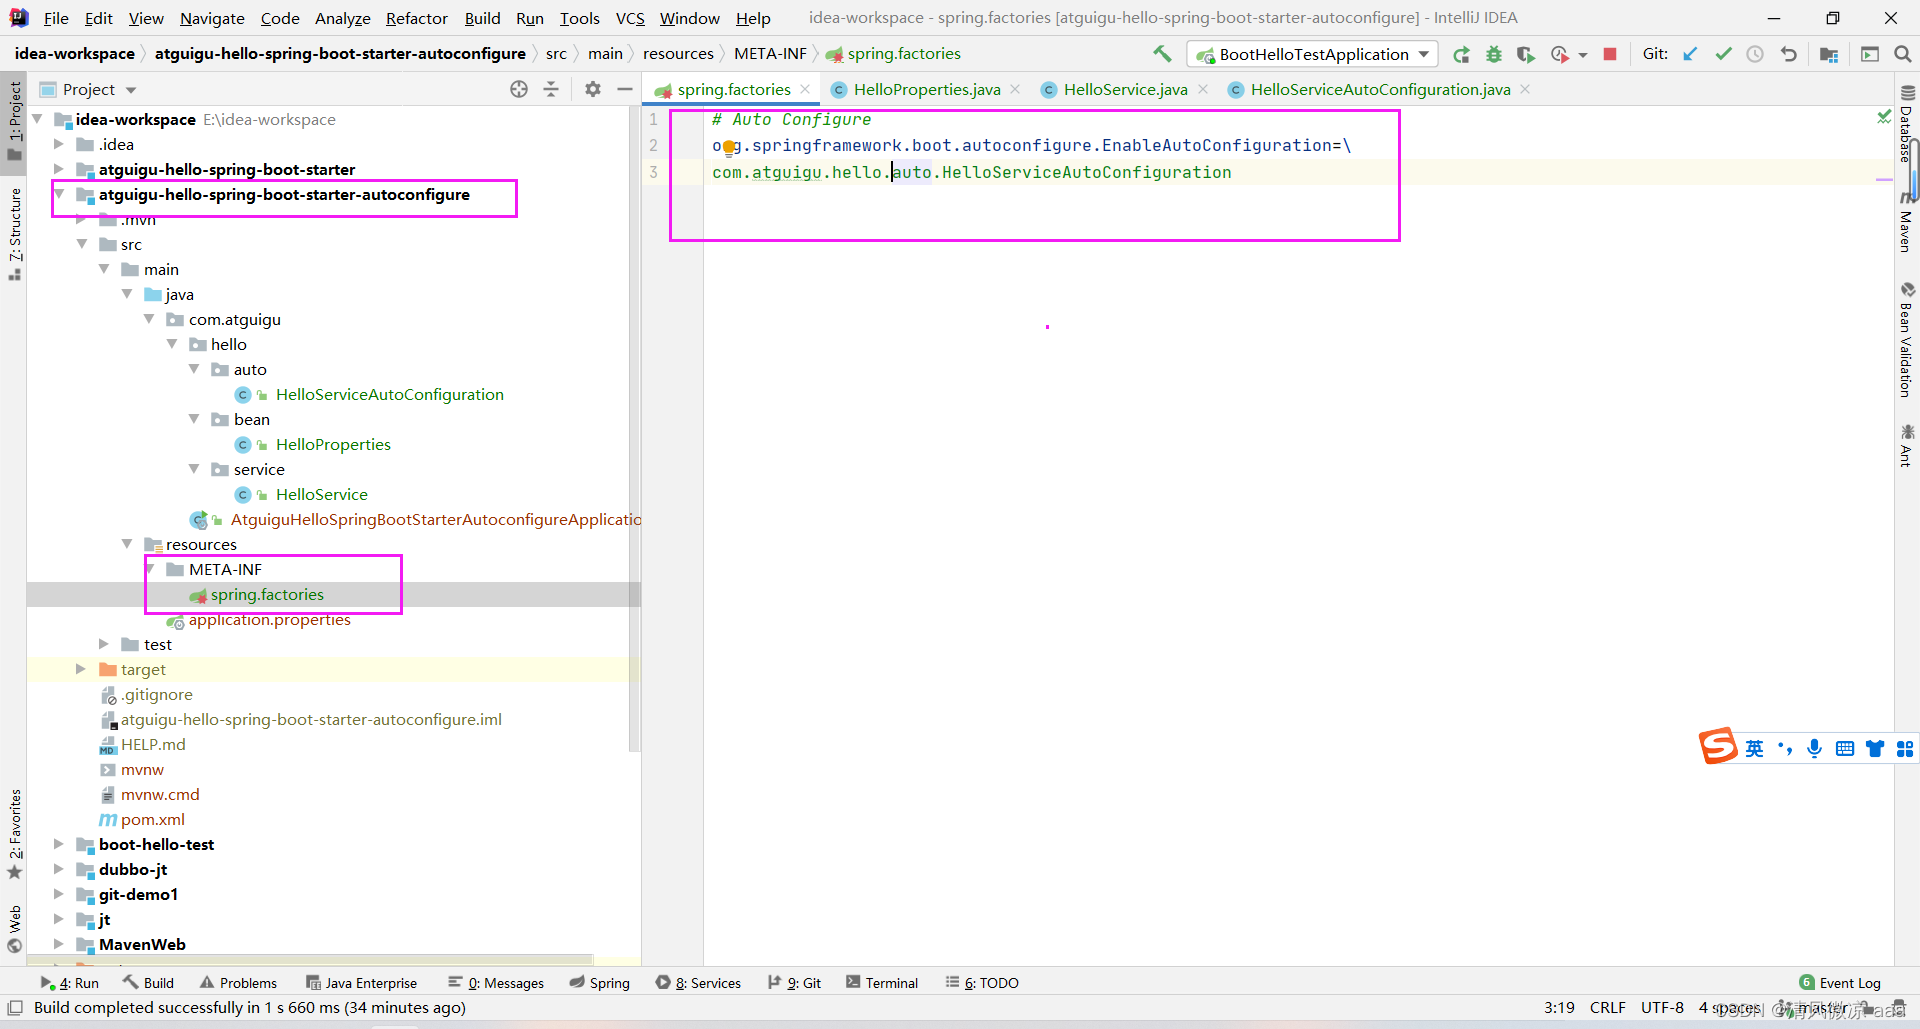Click the Build Project hammer icon
This screenshot has width=1920, height=1029.
click(x=1161, y=54)
